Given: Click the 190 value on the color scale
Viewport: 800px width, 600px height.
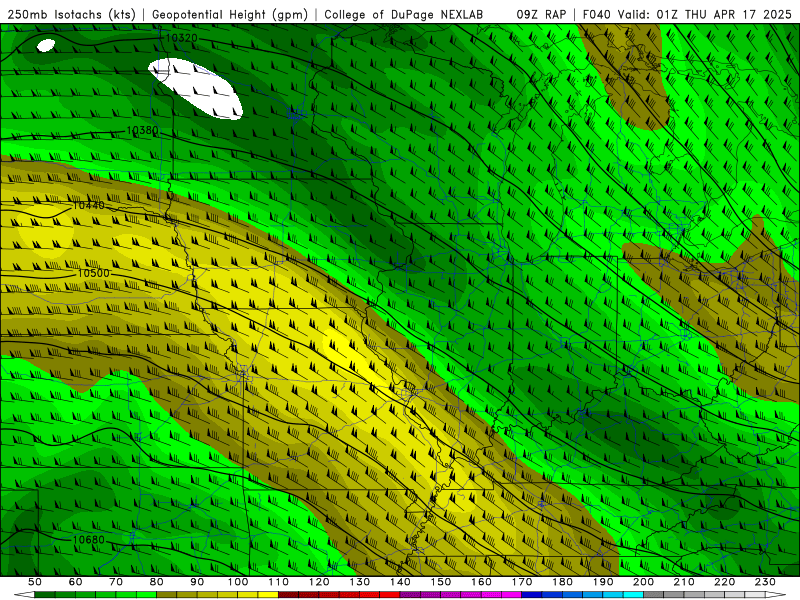Looking at the screenshot, I should click(x=603, y=582).
